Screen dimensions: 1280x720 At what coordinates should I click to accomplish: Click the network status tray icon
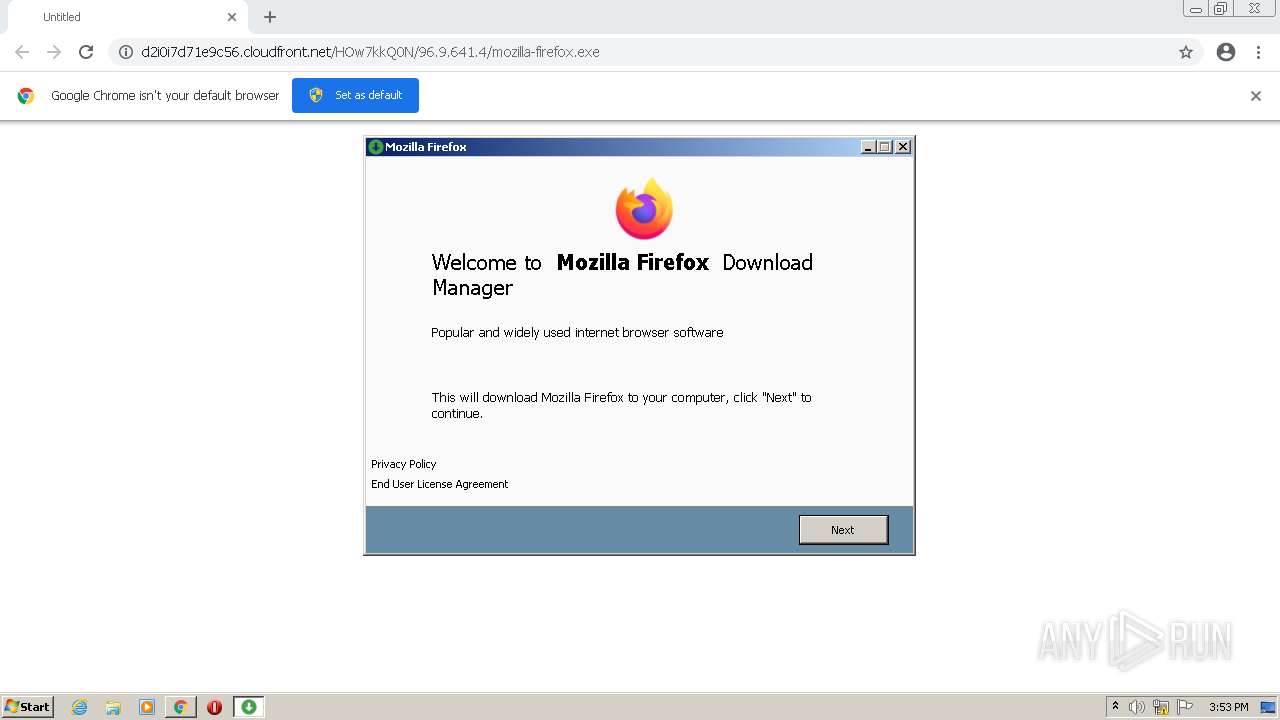coord(1161,707)
